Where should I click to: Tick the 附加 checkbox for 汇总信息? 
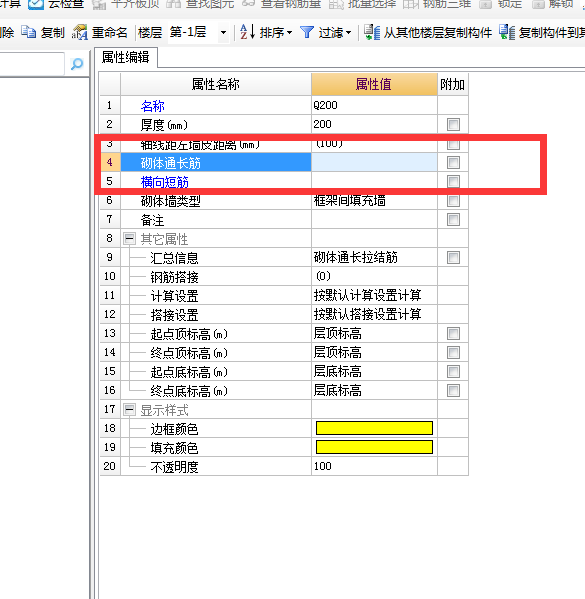[x=453, y=257]
